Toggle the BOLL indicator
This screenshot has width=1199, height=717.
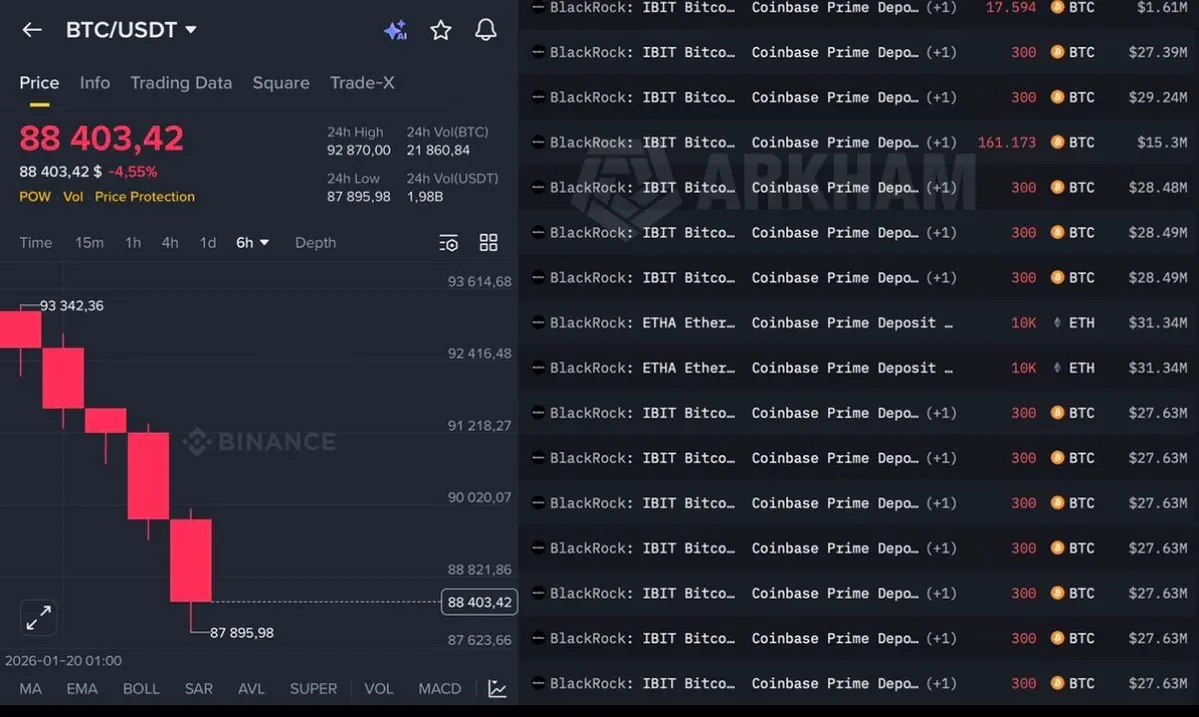(141, 689)
